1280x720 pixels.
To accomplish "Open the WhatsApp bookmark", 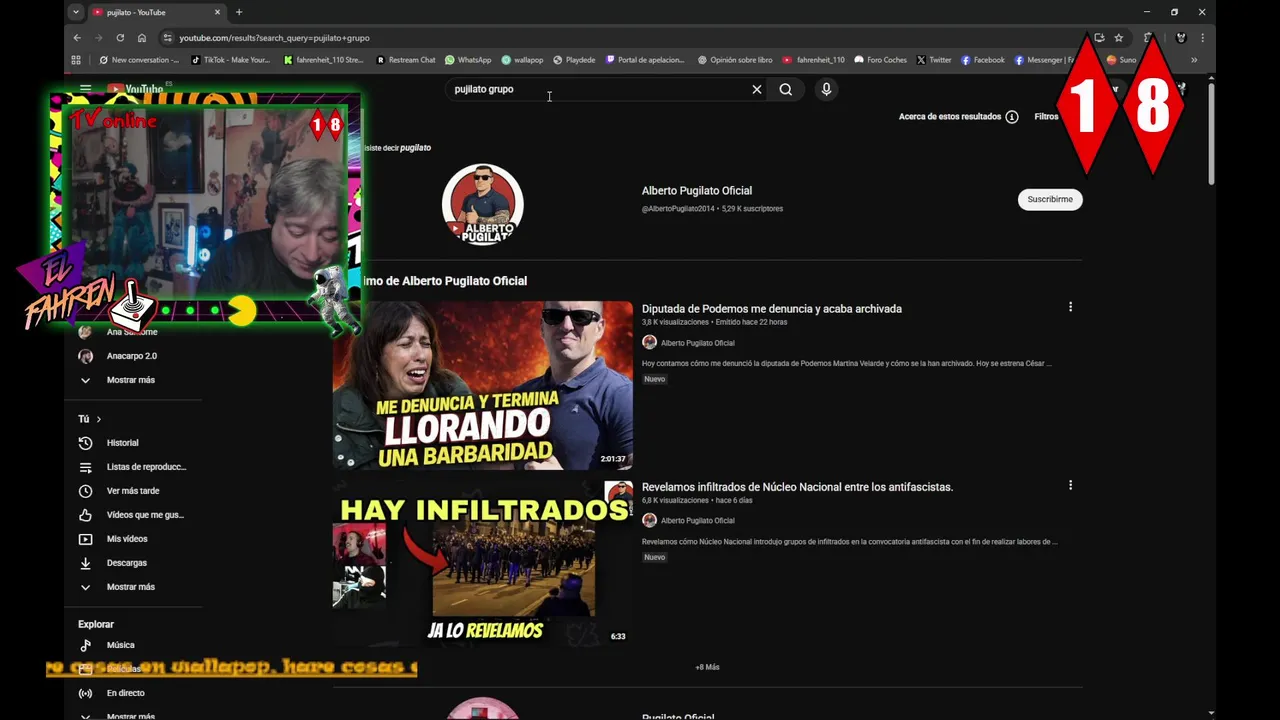I will point(468,60).
